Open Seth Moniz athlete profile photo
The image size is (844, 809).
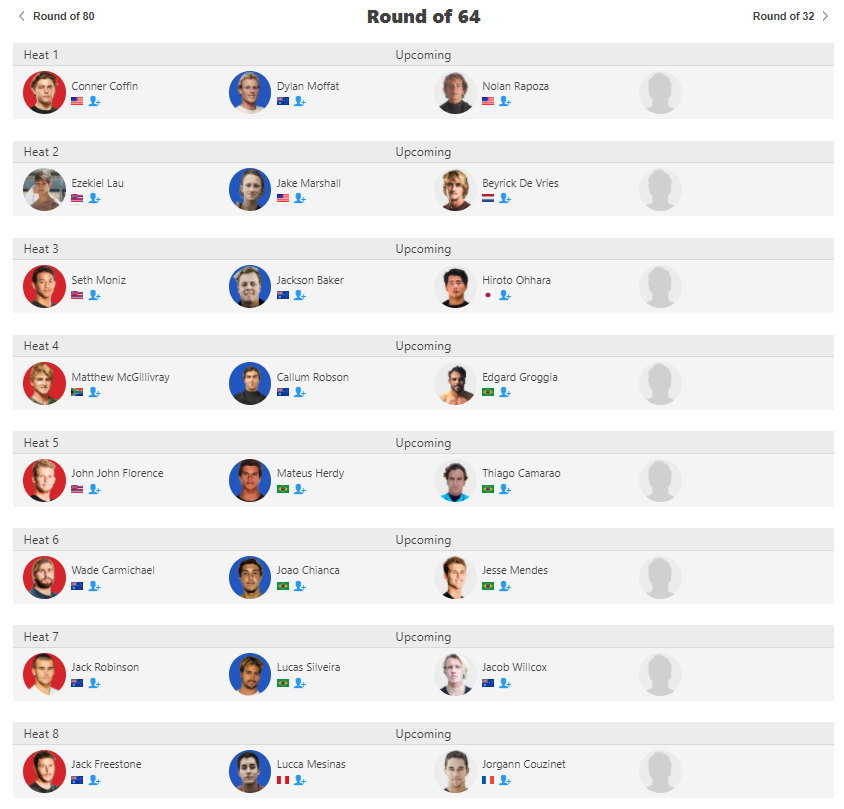[44, 287]
